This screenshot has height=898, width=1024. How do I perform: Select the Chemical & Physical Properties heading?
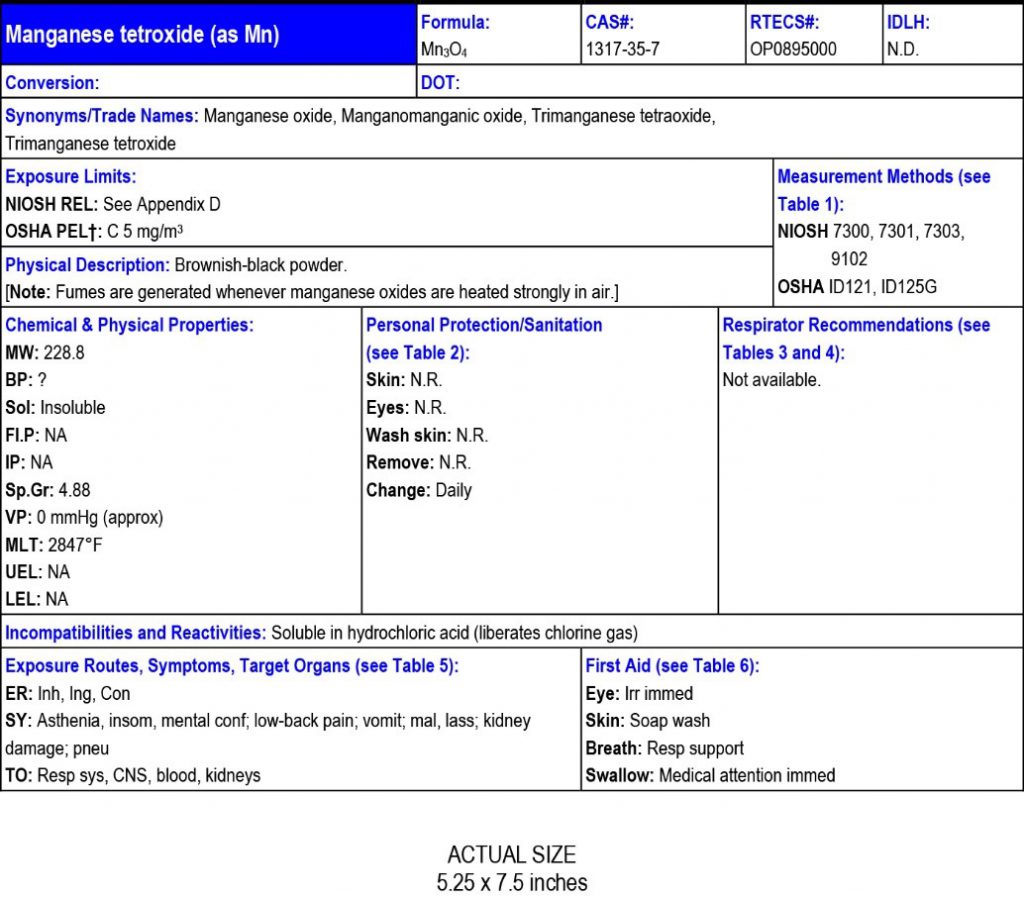[x=130, y=325]
